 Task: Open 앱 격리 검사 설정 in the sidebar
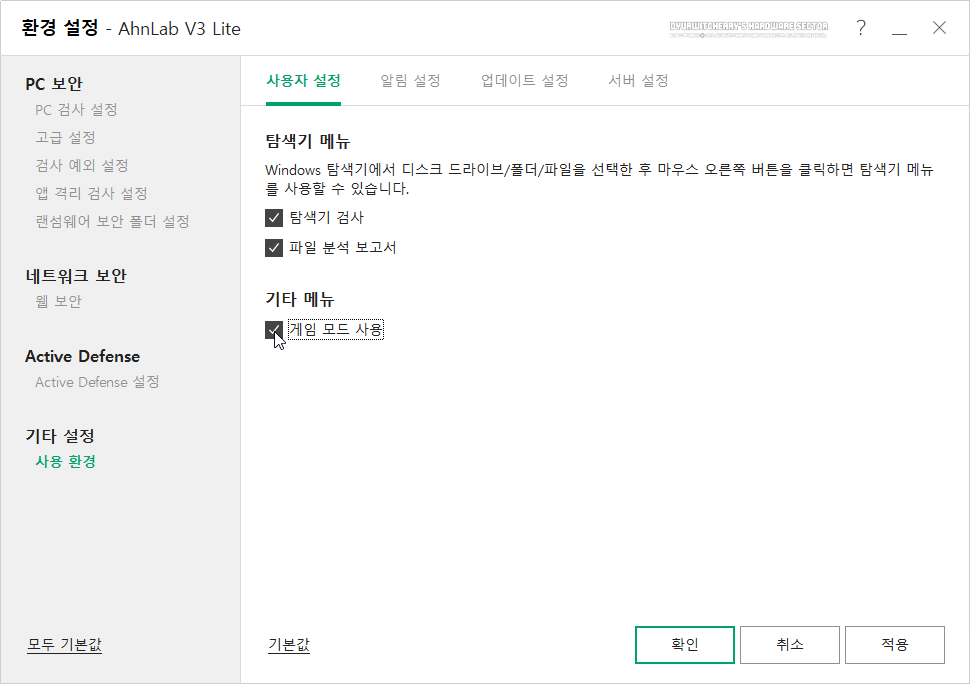click(x=92, y=194)
